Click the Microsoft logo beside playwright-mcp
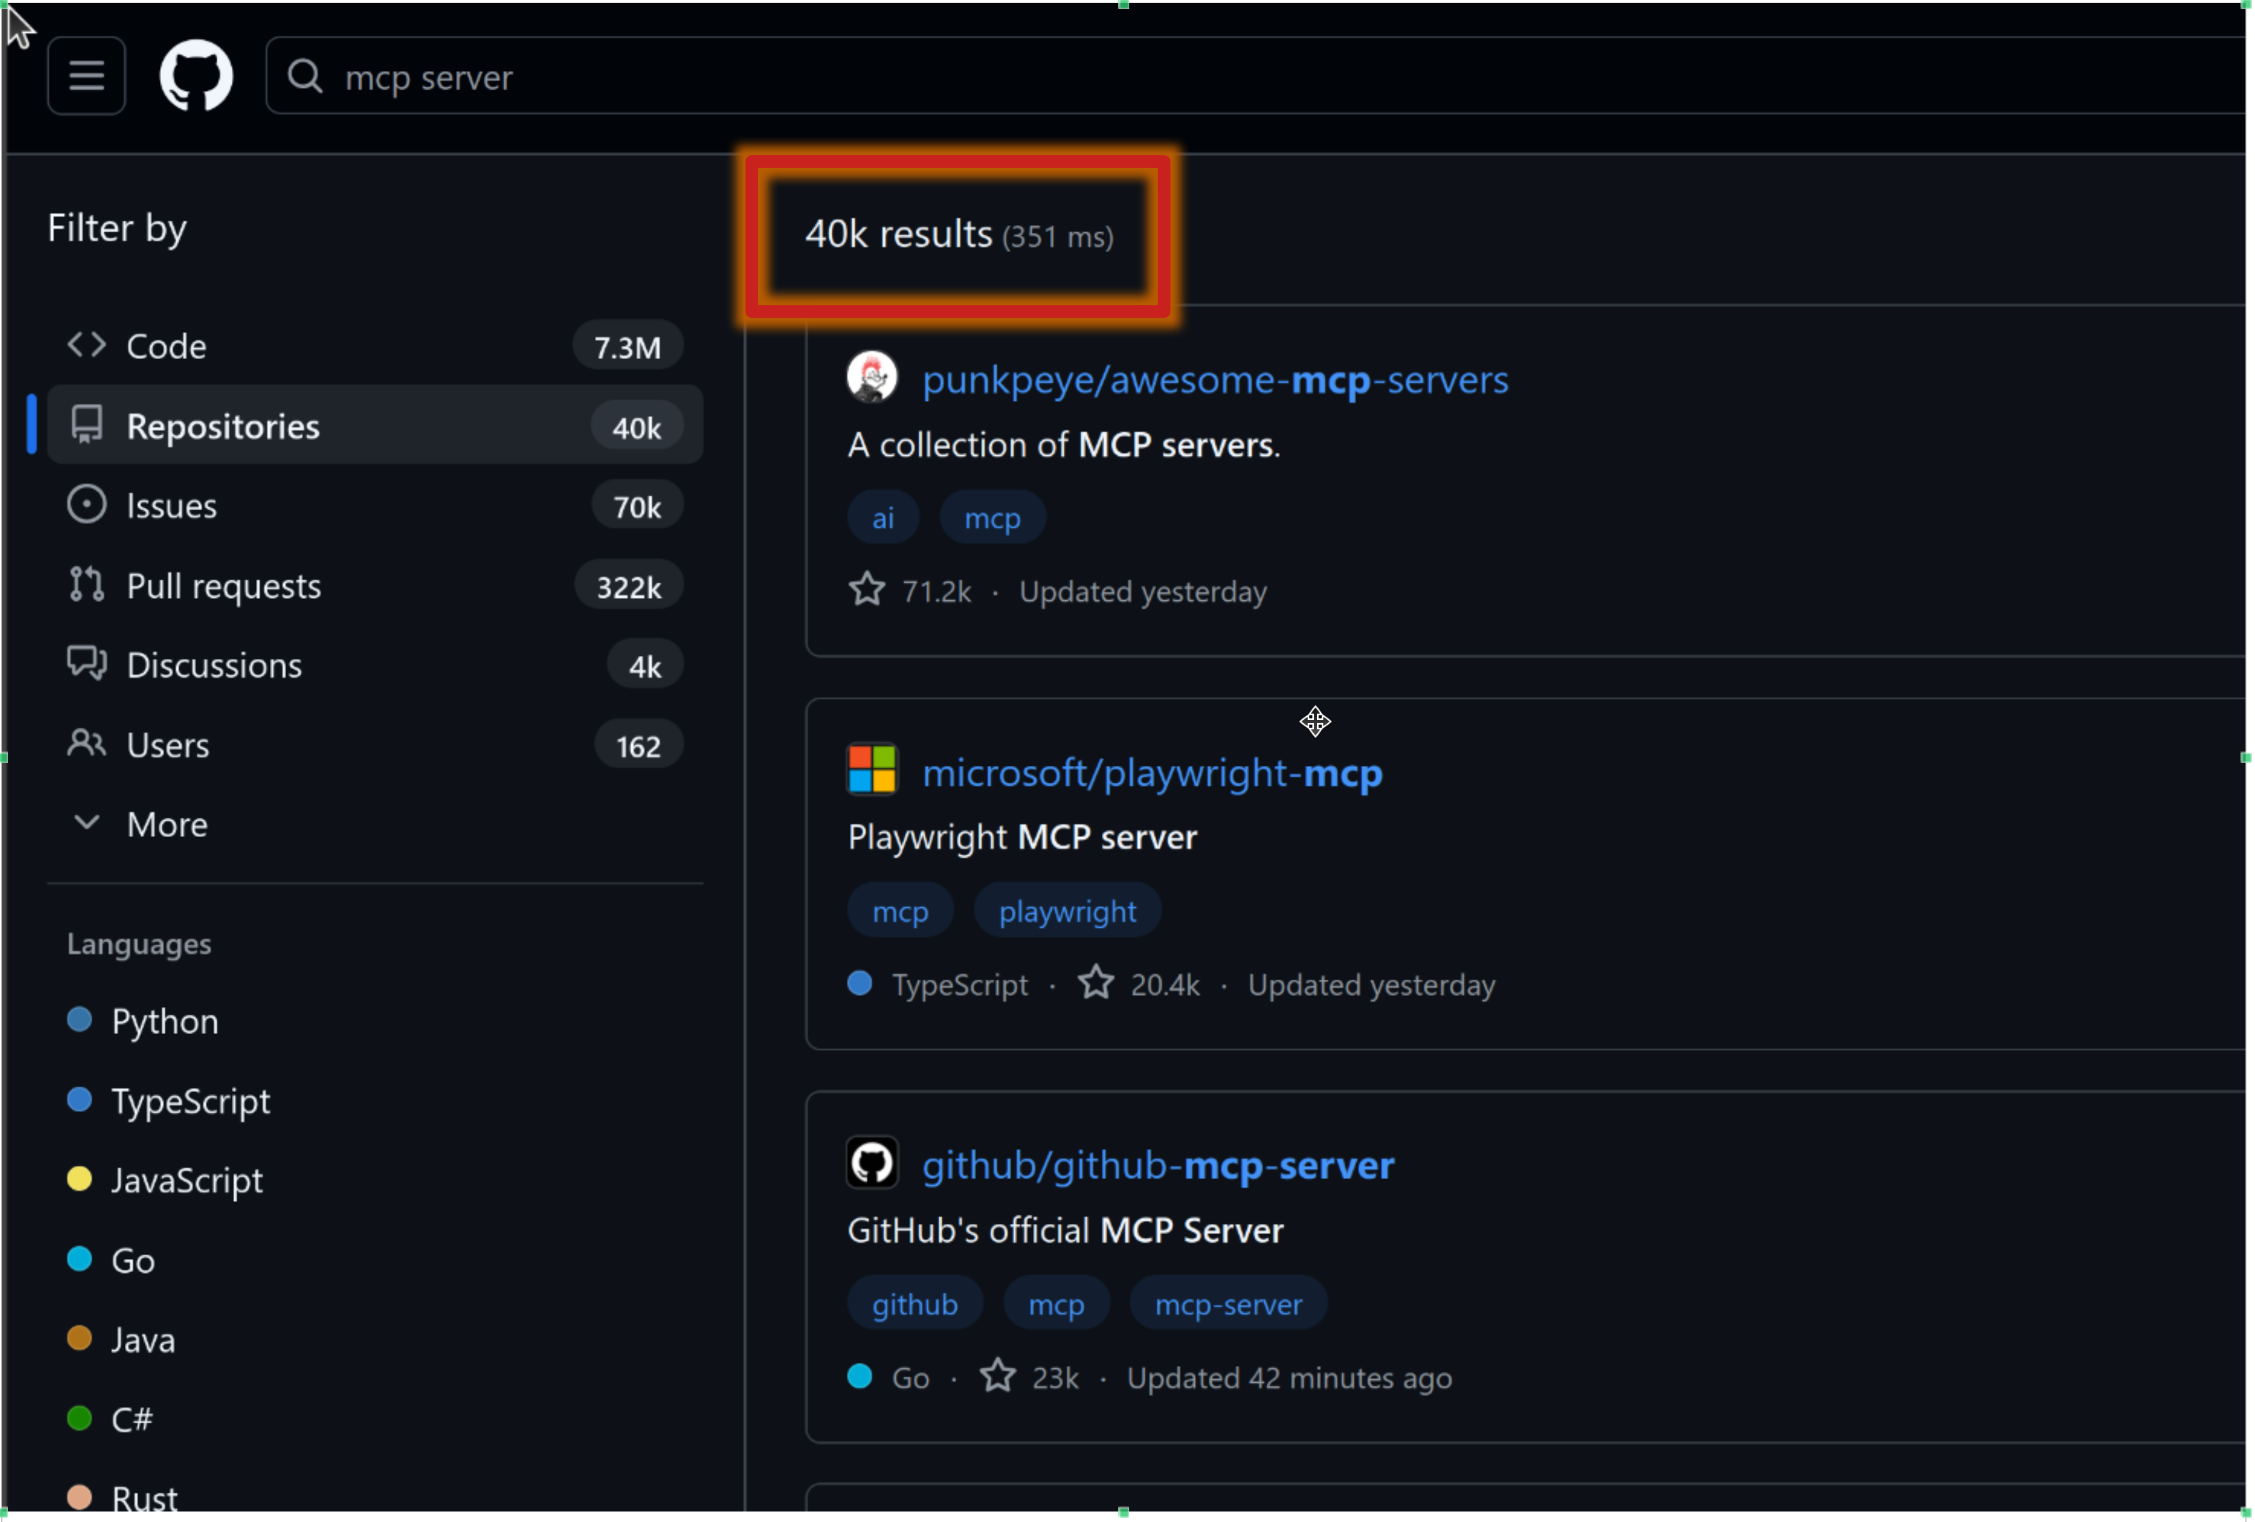This screenshot has width=2255, height=1522. point(871,770)
